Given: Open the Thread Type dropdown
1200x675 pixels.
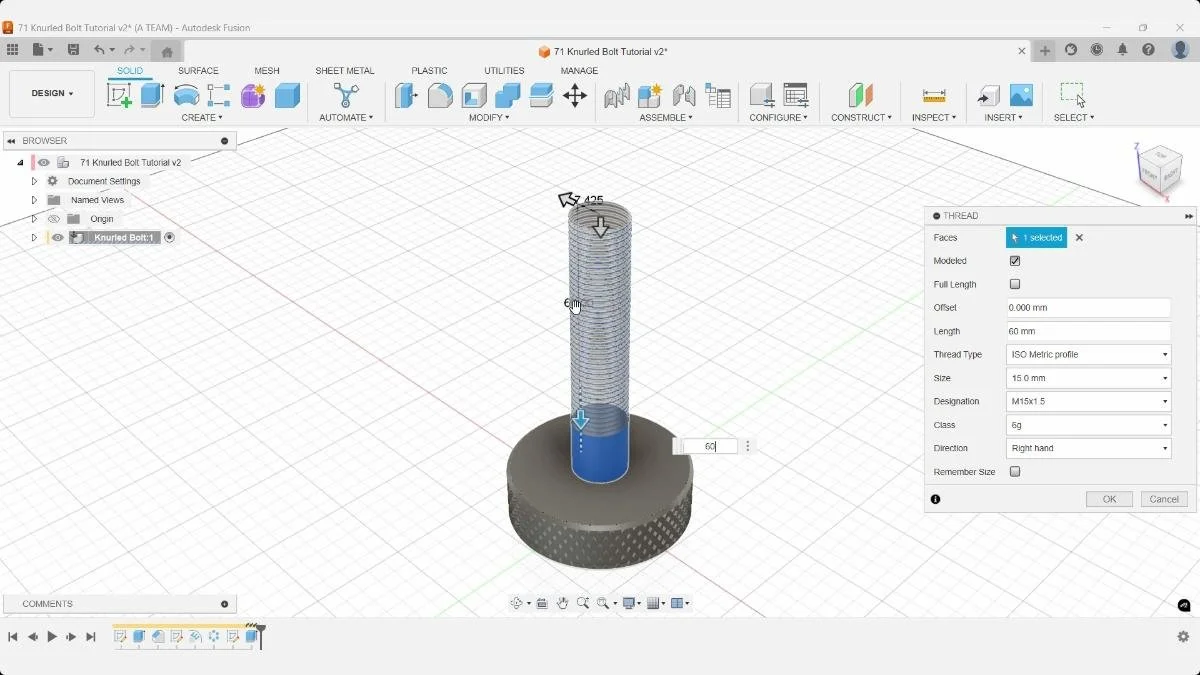Looking at the screenshot, I should [x=1088, y=355].
